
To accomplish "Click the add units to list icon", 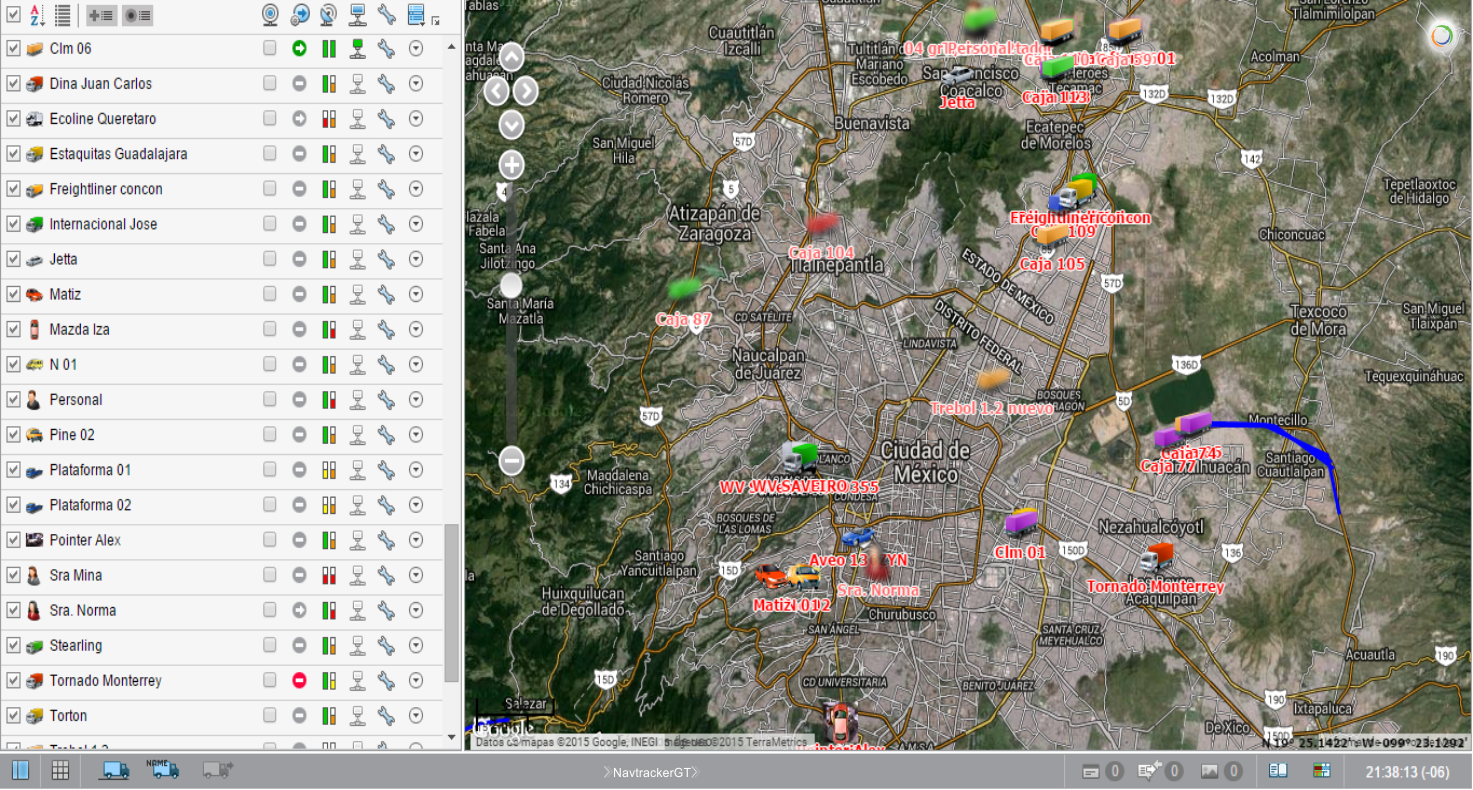I will pos(101,15).
